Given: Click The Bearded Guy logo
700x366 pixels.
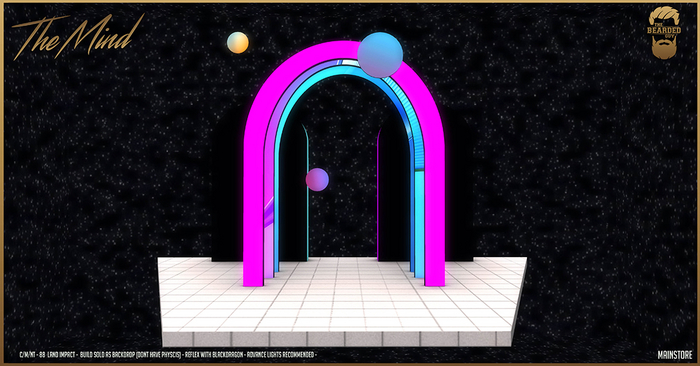Looking at the screenshot, I should [665, 32].
